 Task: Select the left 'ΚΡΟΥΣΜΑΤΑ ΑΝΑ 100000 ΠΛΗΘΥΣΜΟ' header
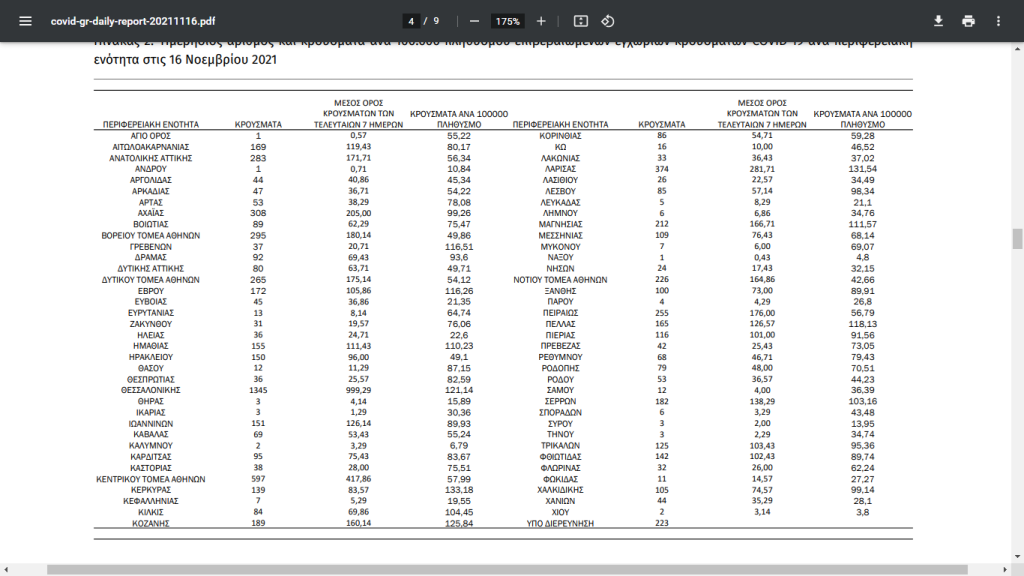coord(459,119)
